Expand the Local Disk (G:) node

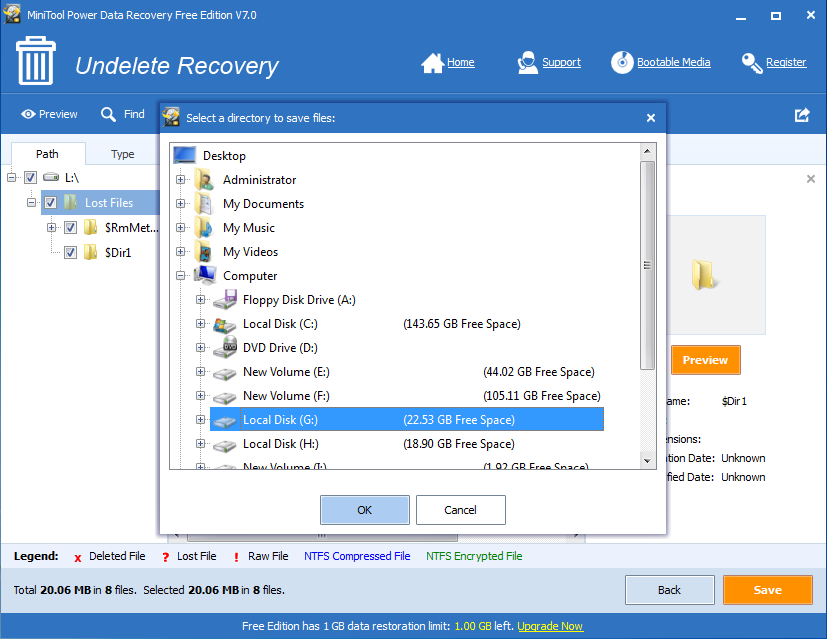[x=200, y=419]
